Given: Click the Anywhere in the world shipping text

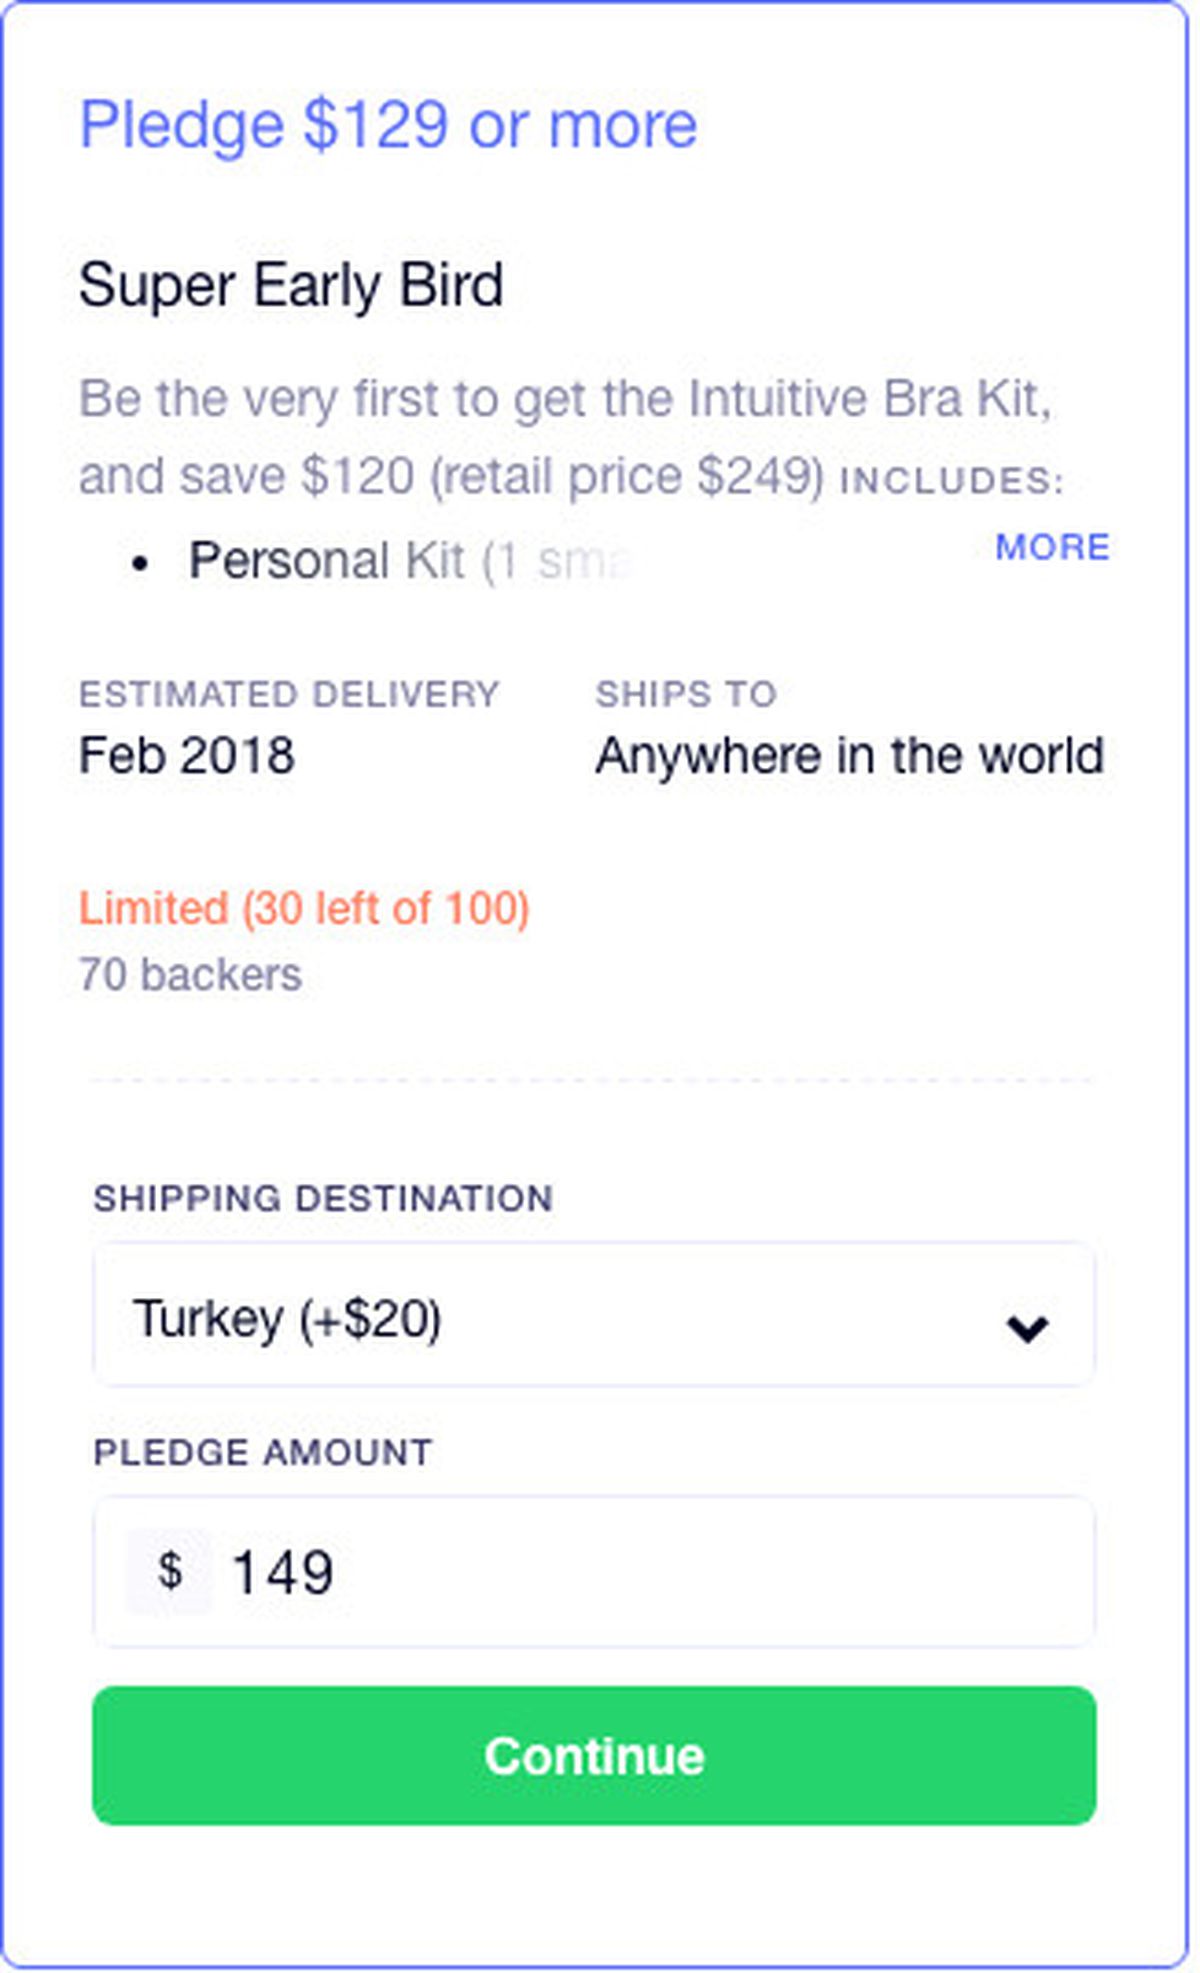Looking at the screenshot, I should coord(850,756).
